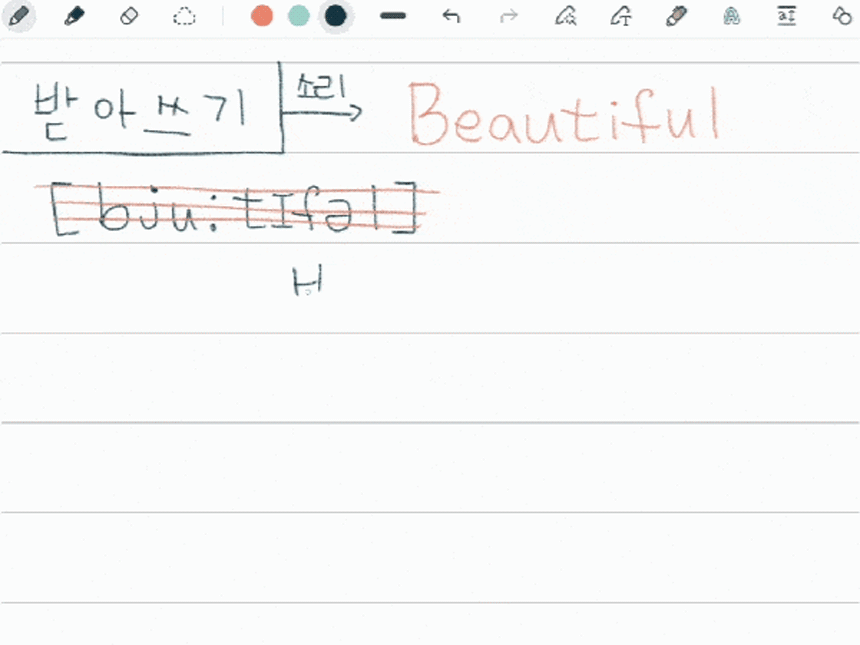Click the boxed 받아쓰기 heading
The height and width of the screenshot is (645, 860).
click(x=140, y=108)
